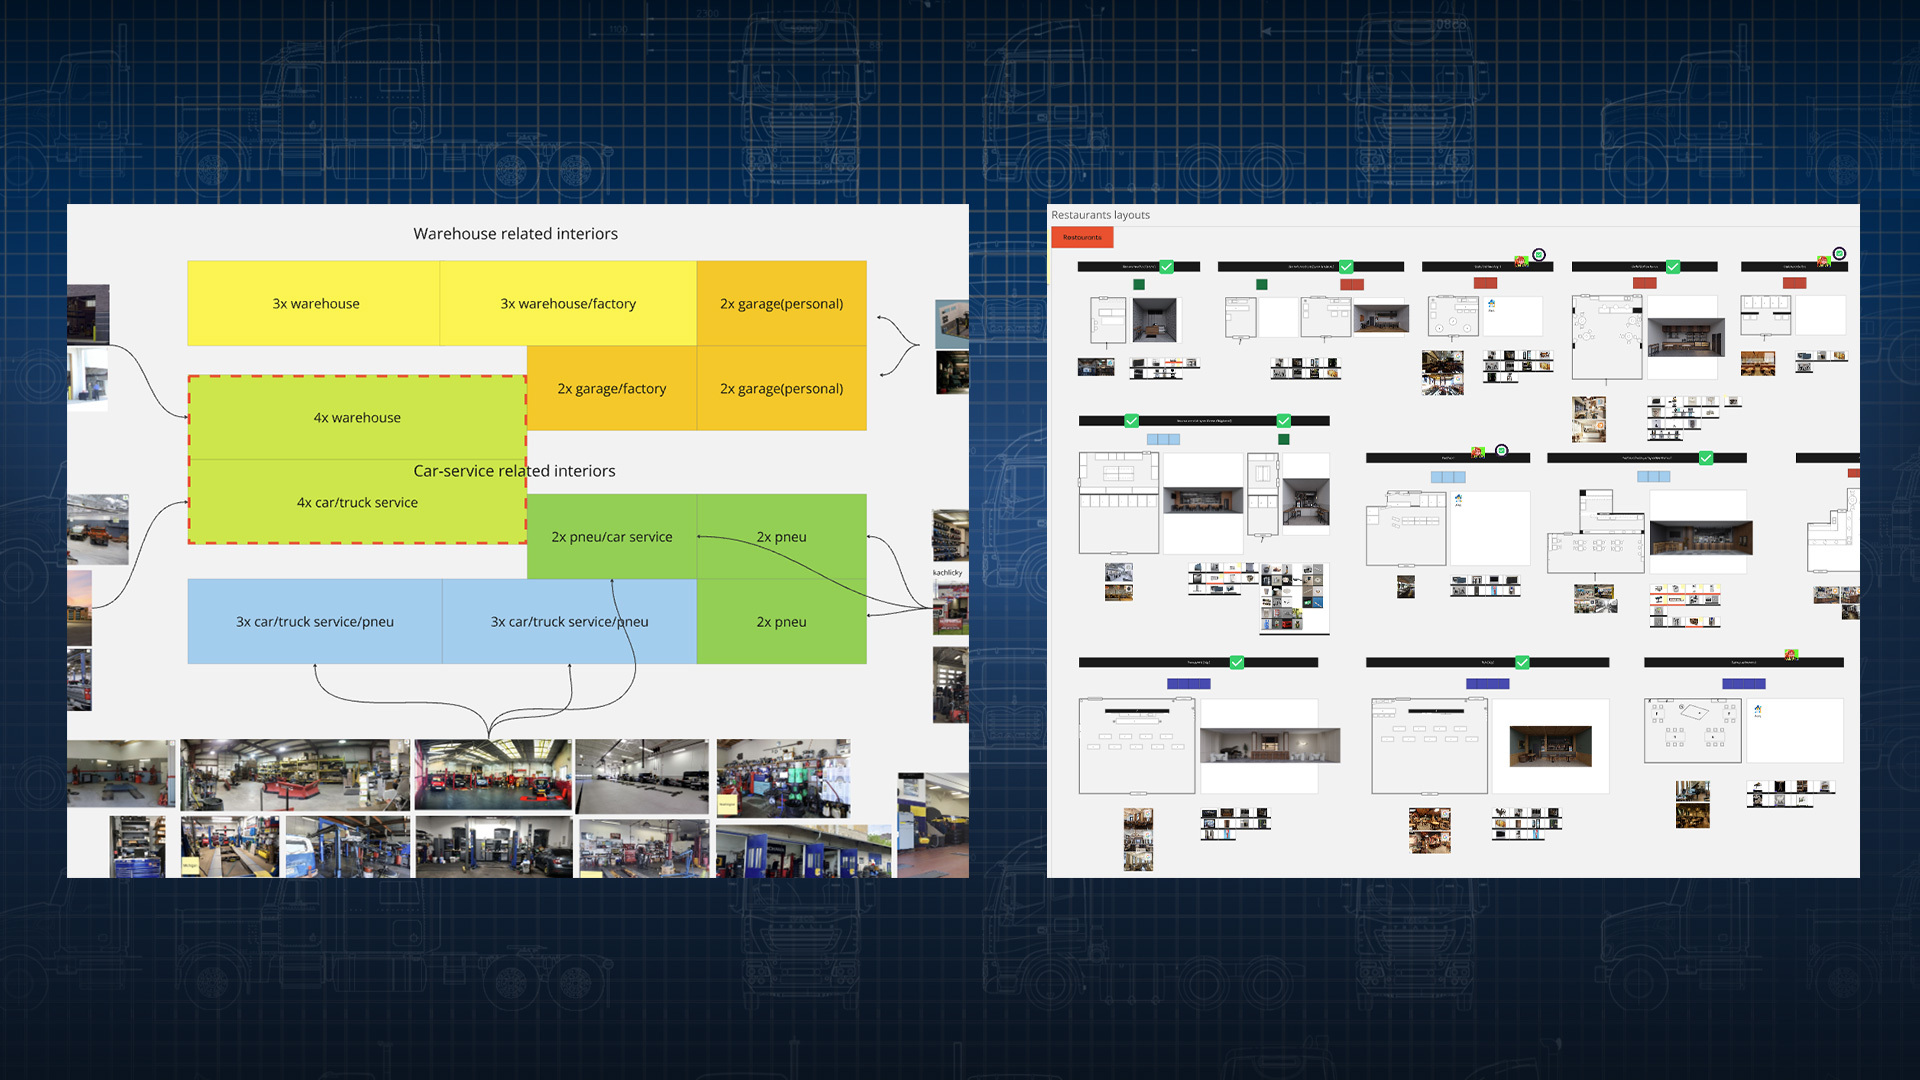This screenshot has height=1080, width=1920.
Task: Click the circled check icon at top-right corner
Action: (x=1838, y=254)
